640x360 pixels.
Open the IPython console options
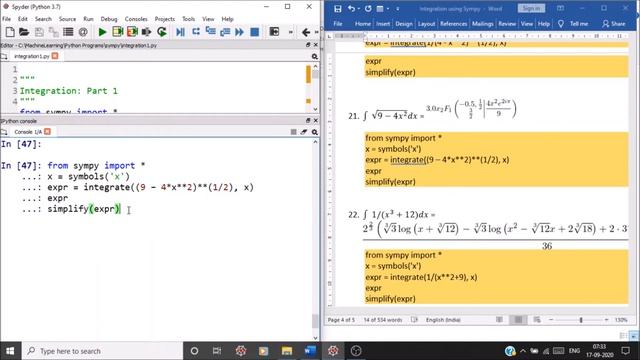click(315, 132)
